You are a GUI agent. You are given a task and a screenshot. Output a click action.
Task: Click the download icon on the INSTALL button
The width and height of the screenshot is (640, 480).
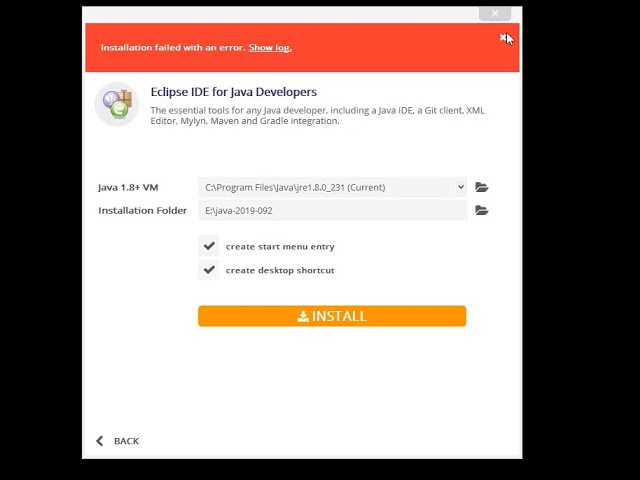point(303,316)
